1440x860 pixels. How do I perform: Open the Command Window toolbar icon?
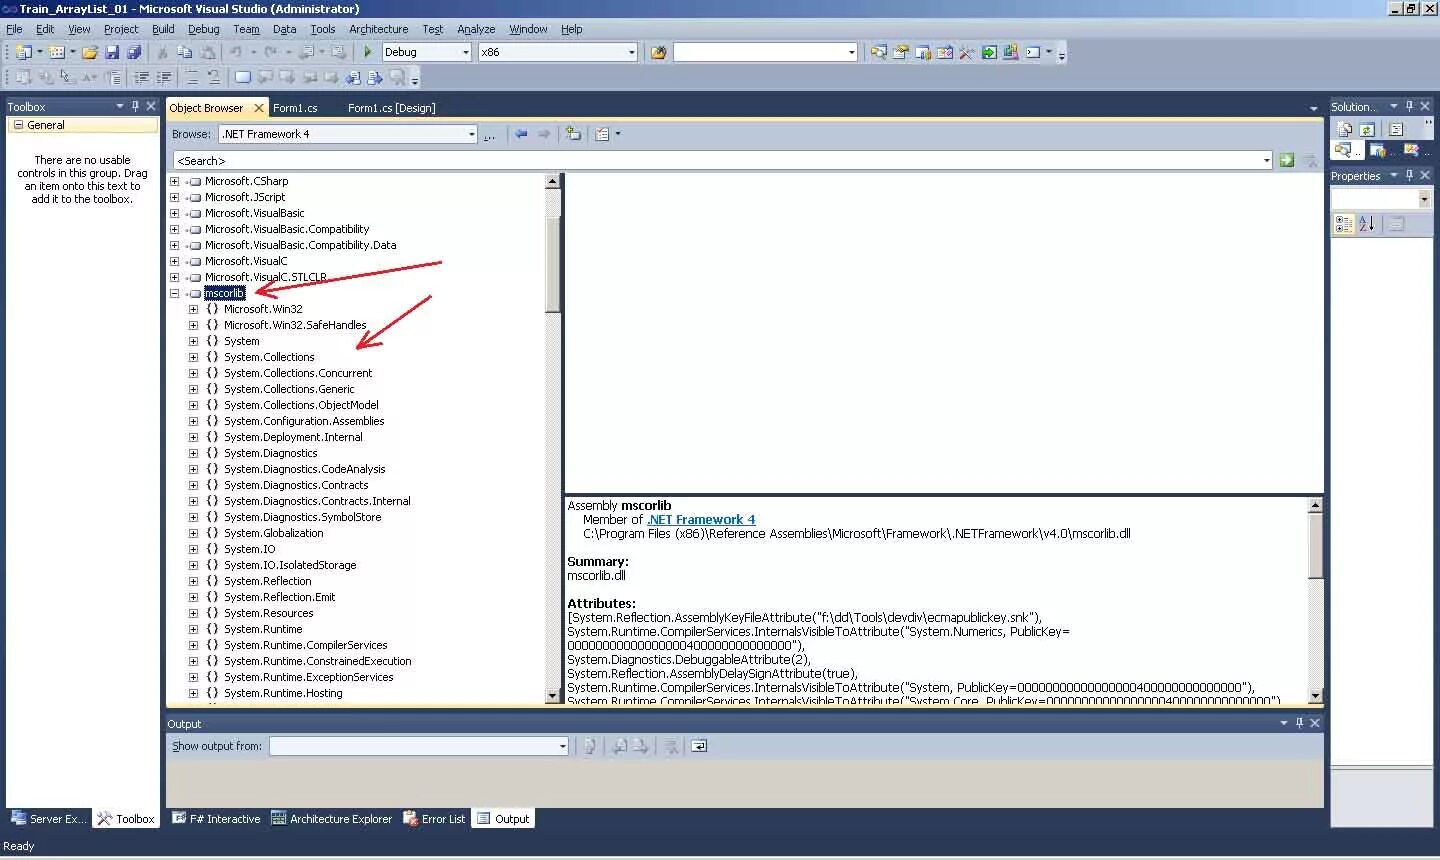1033,52
